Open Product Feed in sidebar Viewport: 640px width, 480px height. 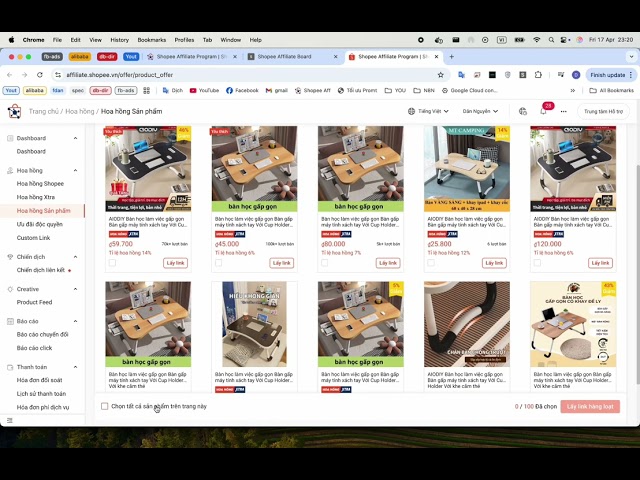(34, 302)
